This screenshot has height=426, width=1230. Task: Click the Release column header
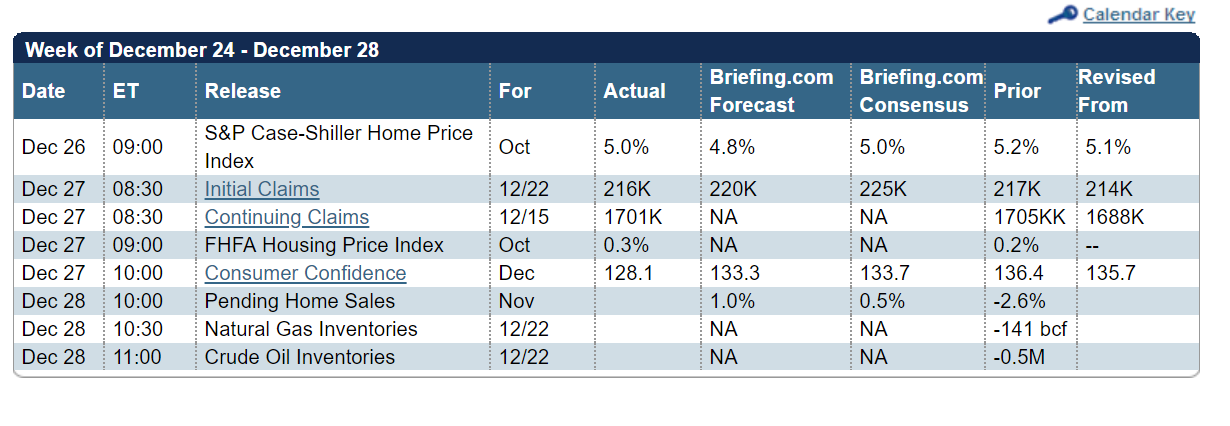[243, 91]
